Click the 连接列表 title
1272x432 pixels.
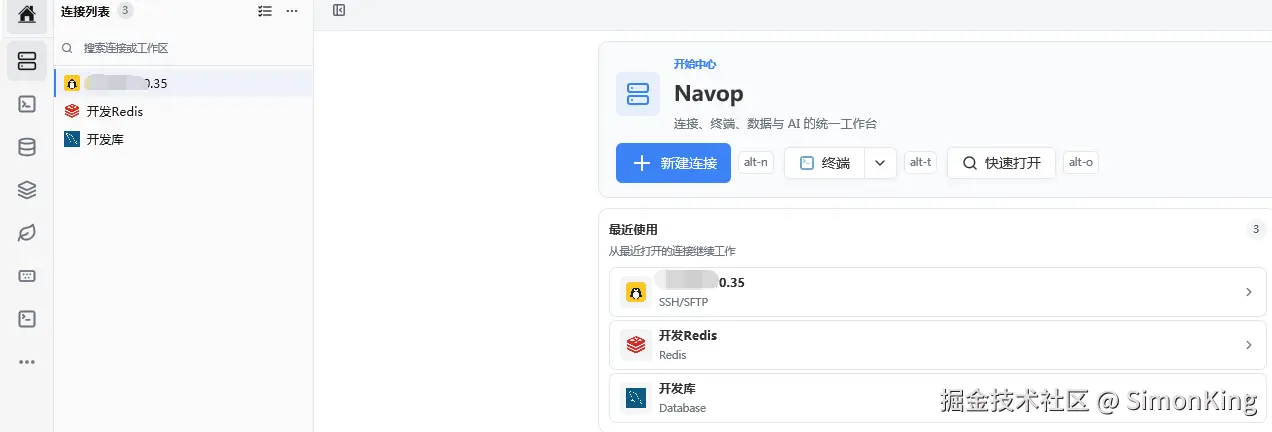[85, 11]
